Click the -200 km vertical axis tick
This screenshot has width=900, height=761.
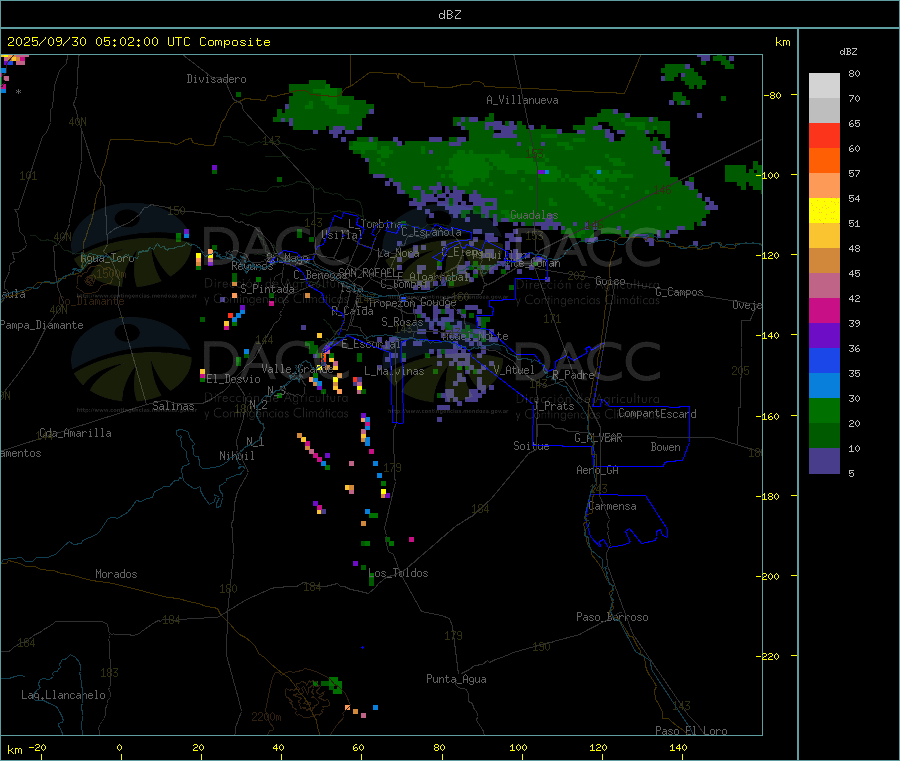tap(771, 576)
